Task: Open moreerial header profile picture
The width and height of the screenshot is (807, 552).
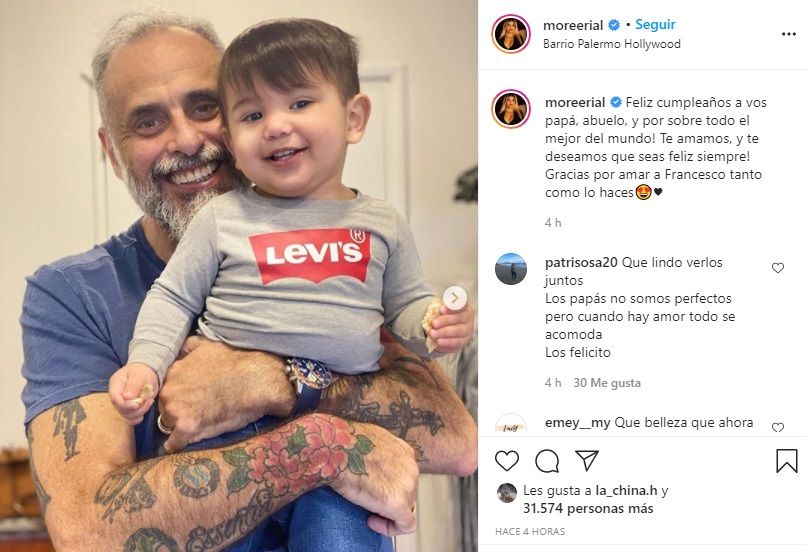Action: pos(511,33)
